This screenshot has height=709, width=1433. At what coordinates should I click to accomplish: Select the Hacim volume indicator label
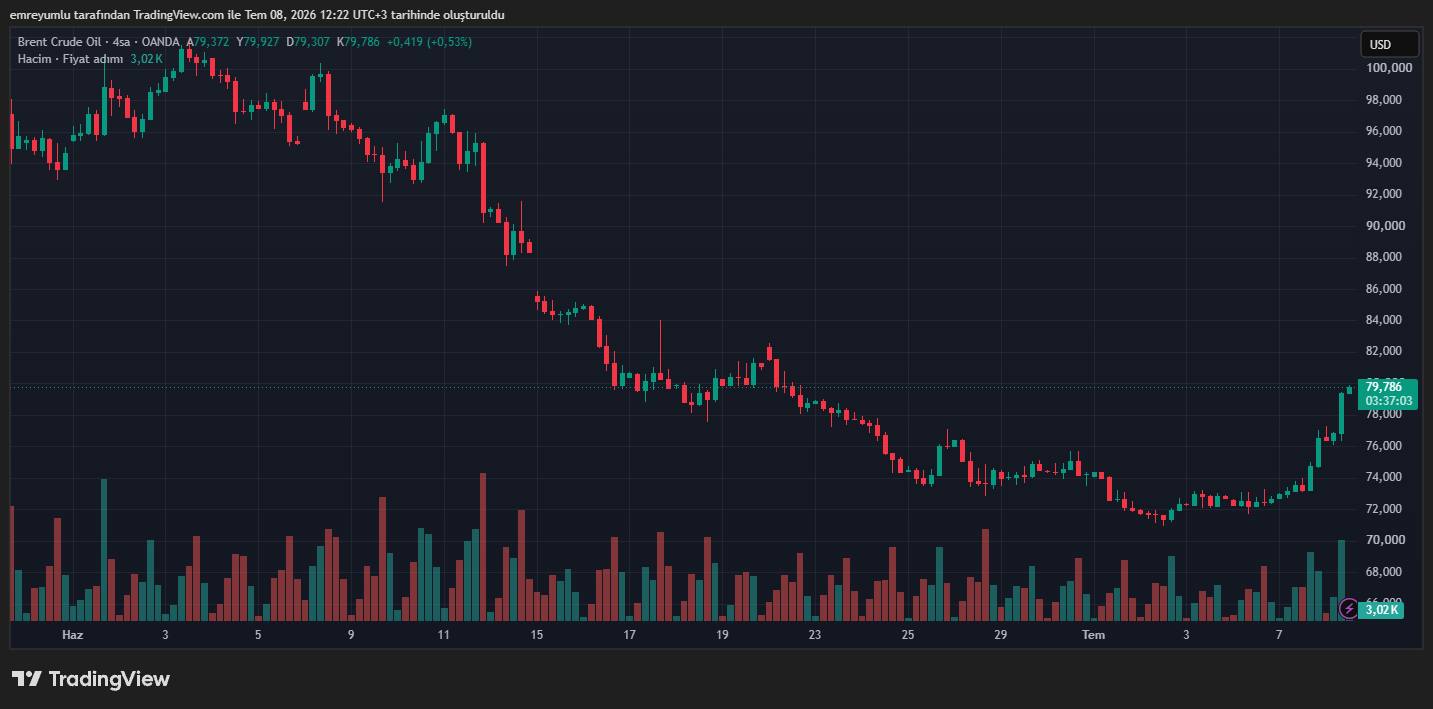tap(35, 59)
